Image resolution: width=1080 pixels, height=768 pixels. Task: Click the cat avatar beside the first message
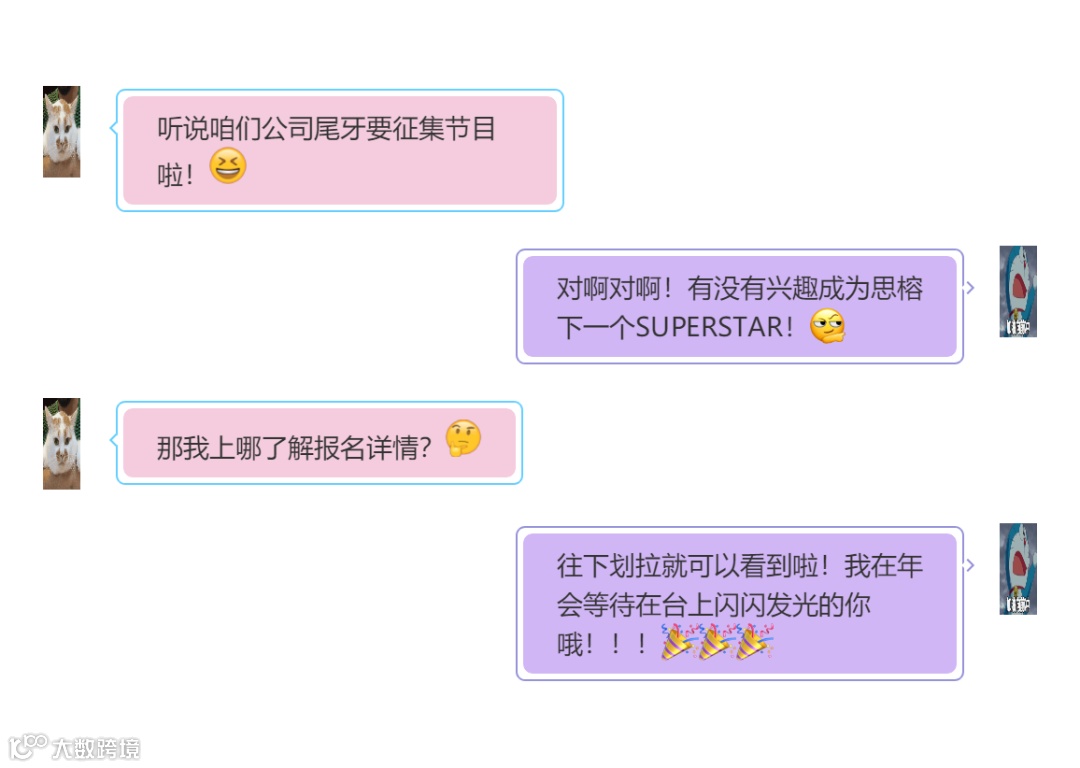[61, 132]
